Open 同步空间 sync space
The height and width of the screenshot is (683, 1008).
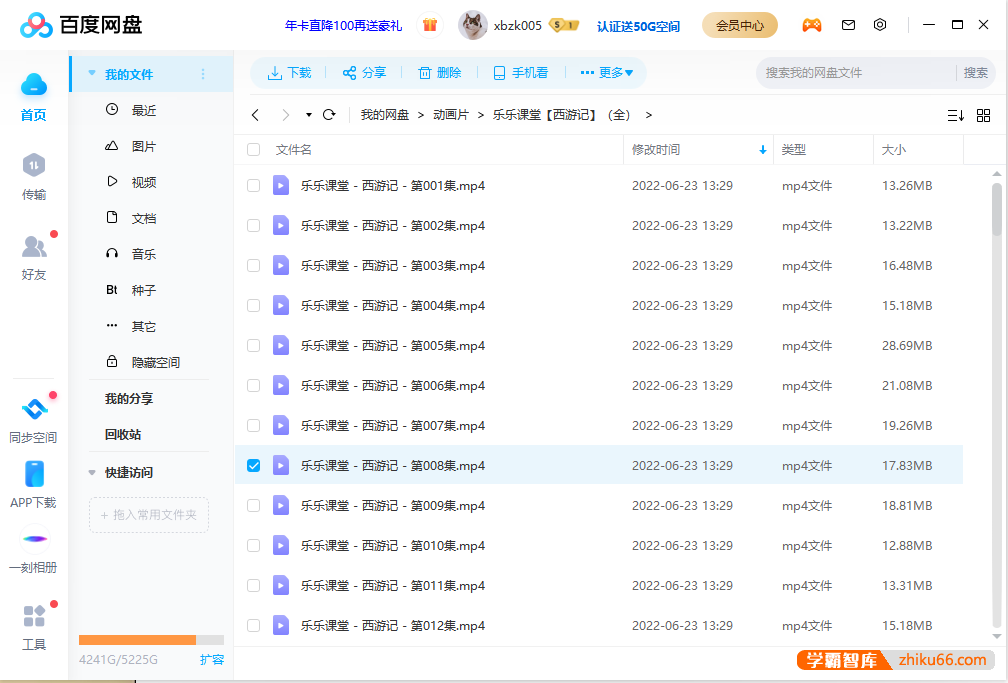coord(33,408)
